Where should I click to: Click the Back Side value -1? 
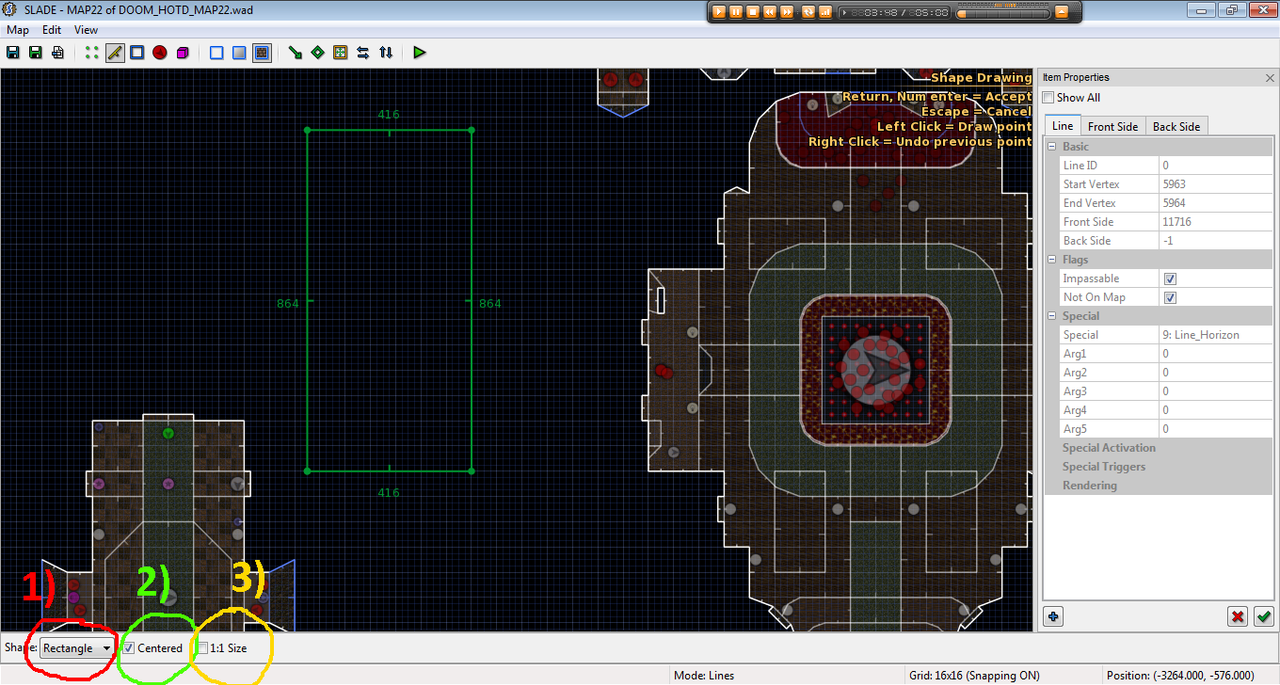[x=1216, y=241]
